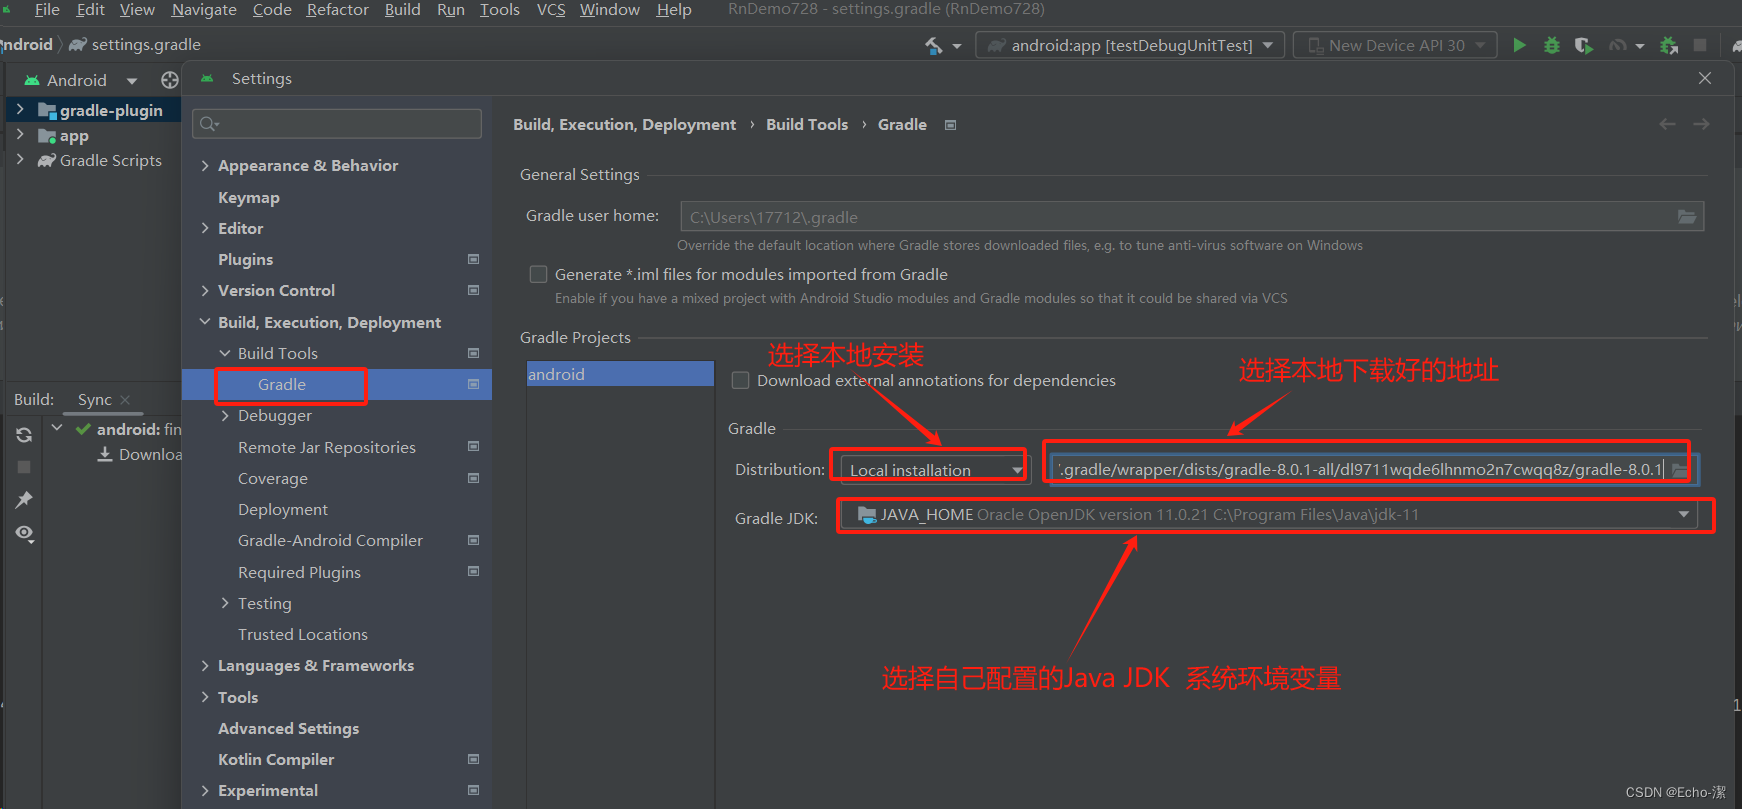The width and height of the screenshot is (1742, 809).
Task: Attach debugger to Android process icon
Action: pyautogui.click(x=1668, y=45)
